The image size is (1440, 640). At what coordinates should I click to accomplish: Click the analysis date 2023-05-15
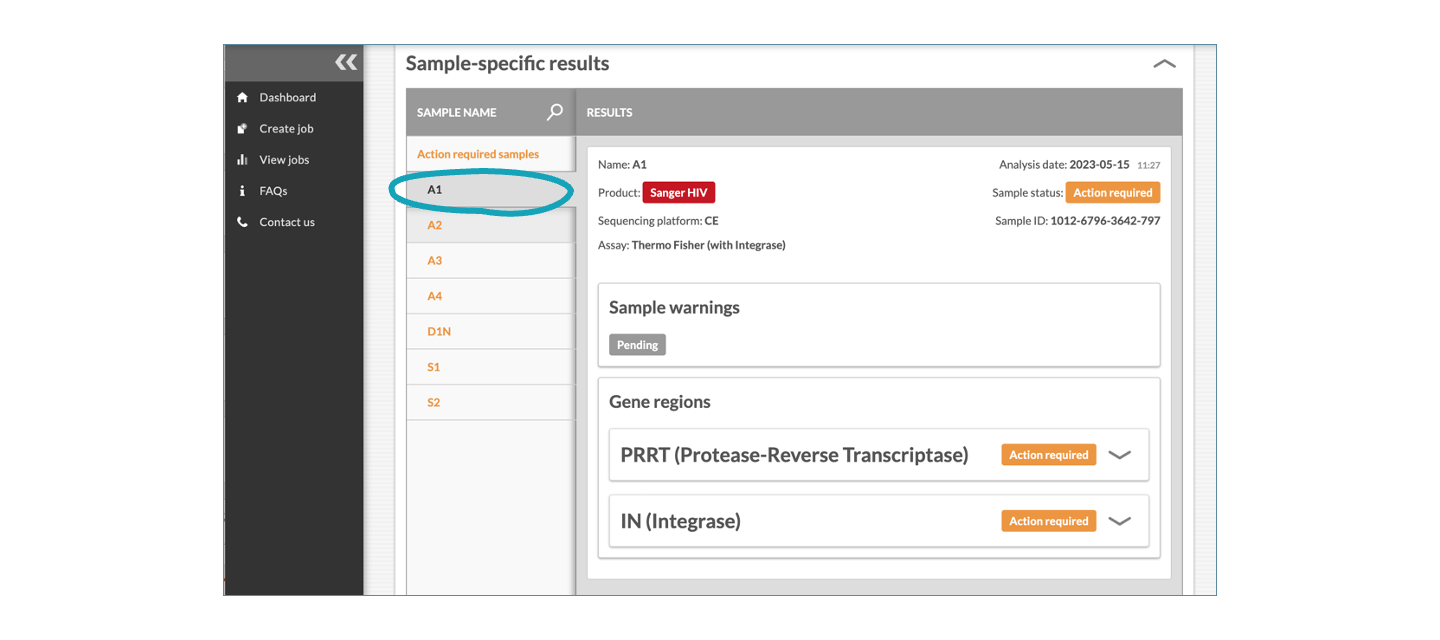click(x=1100, y=165)
